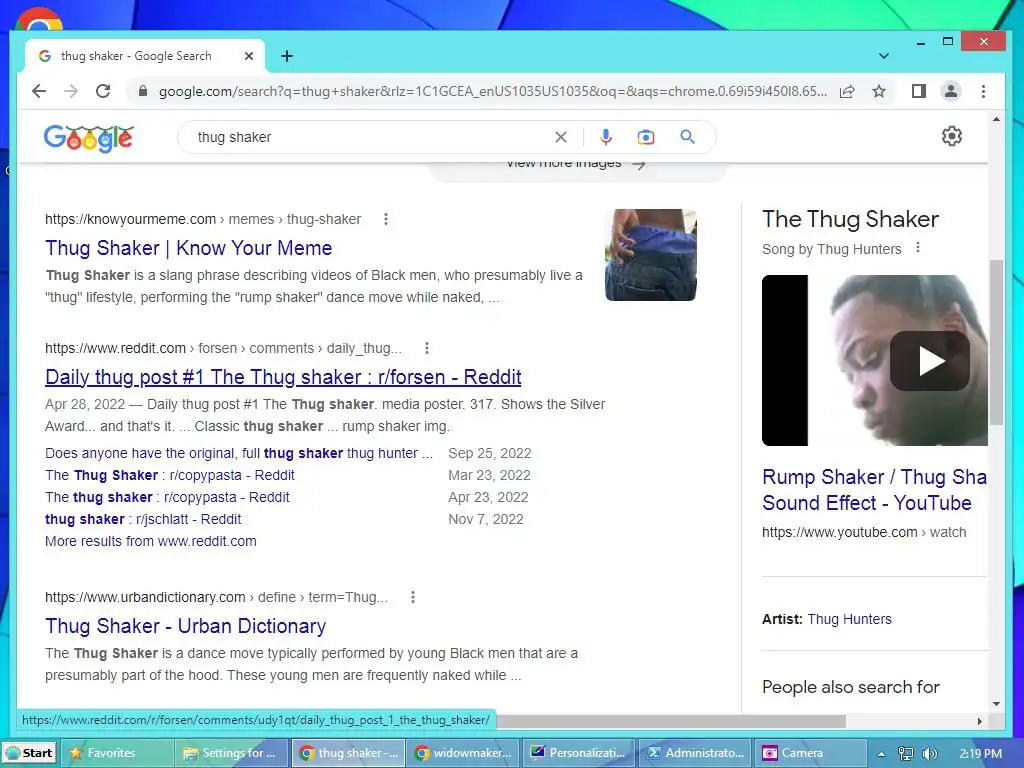Open 'The thug shaker : r/copypasta' from Apr 23
Viewport: 1024px width, 768px height.
[167, 497]
